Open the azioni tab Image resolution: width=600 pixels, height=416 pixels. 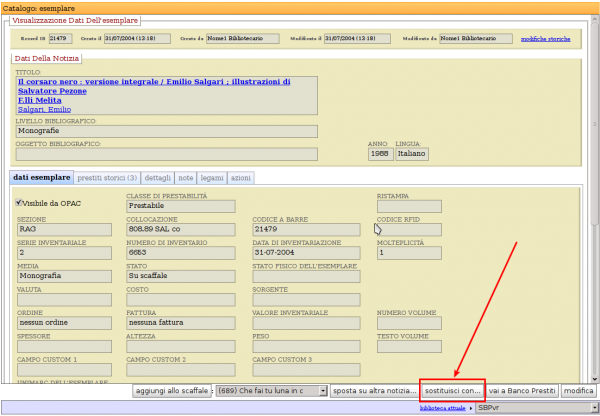[240, 178]
